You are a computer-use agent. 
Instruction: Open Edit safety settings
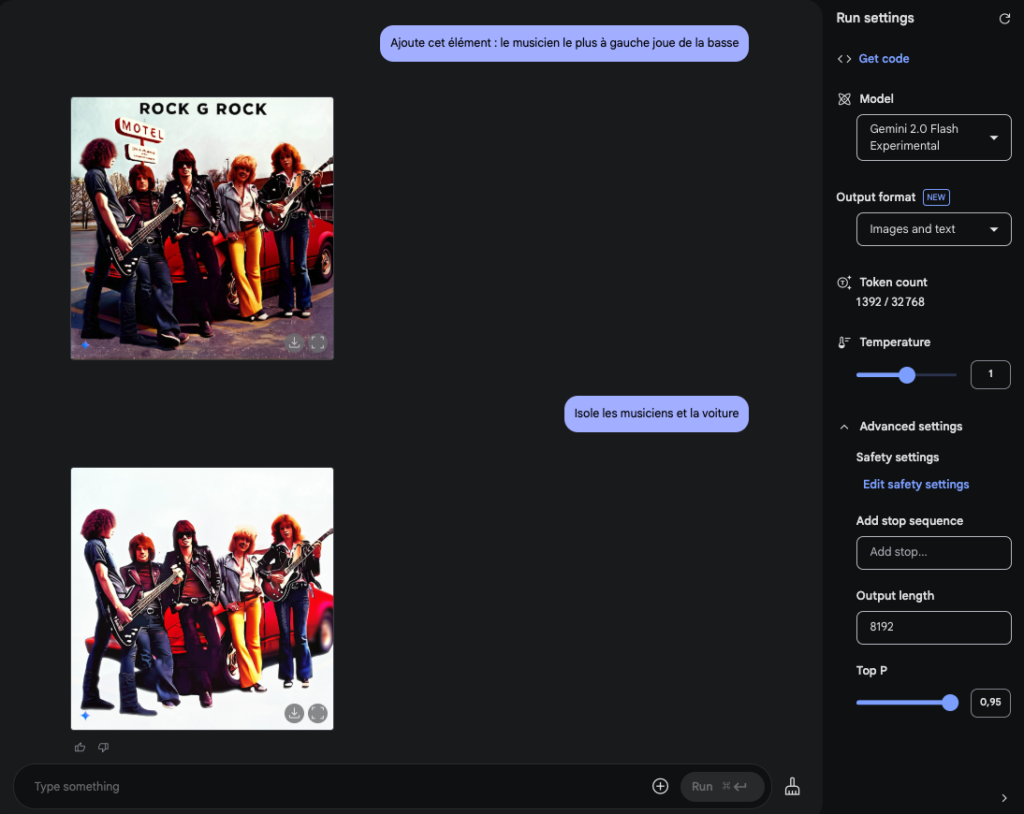915,484
